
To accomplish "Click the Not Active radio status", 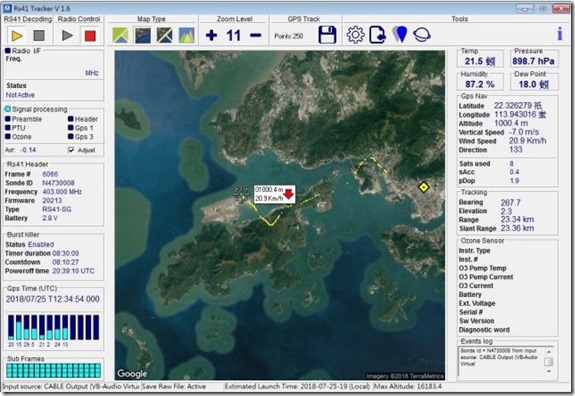I will pos(20,95).
